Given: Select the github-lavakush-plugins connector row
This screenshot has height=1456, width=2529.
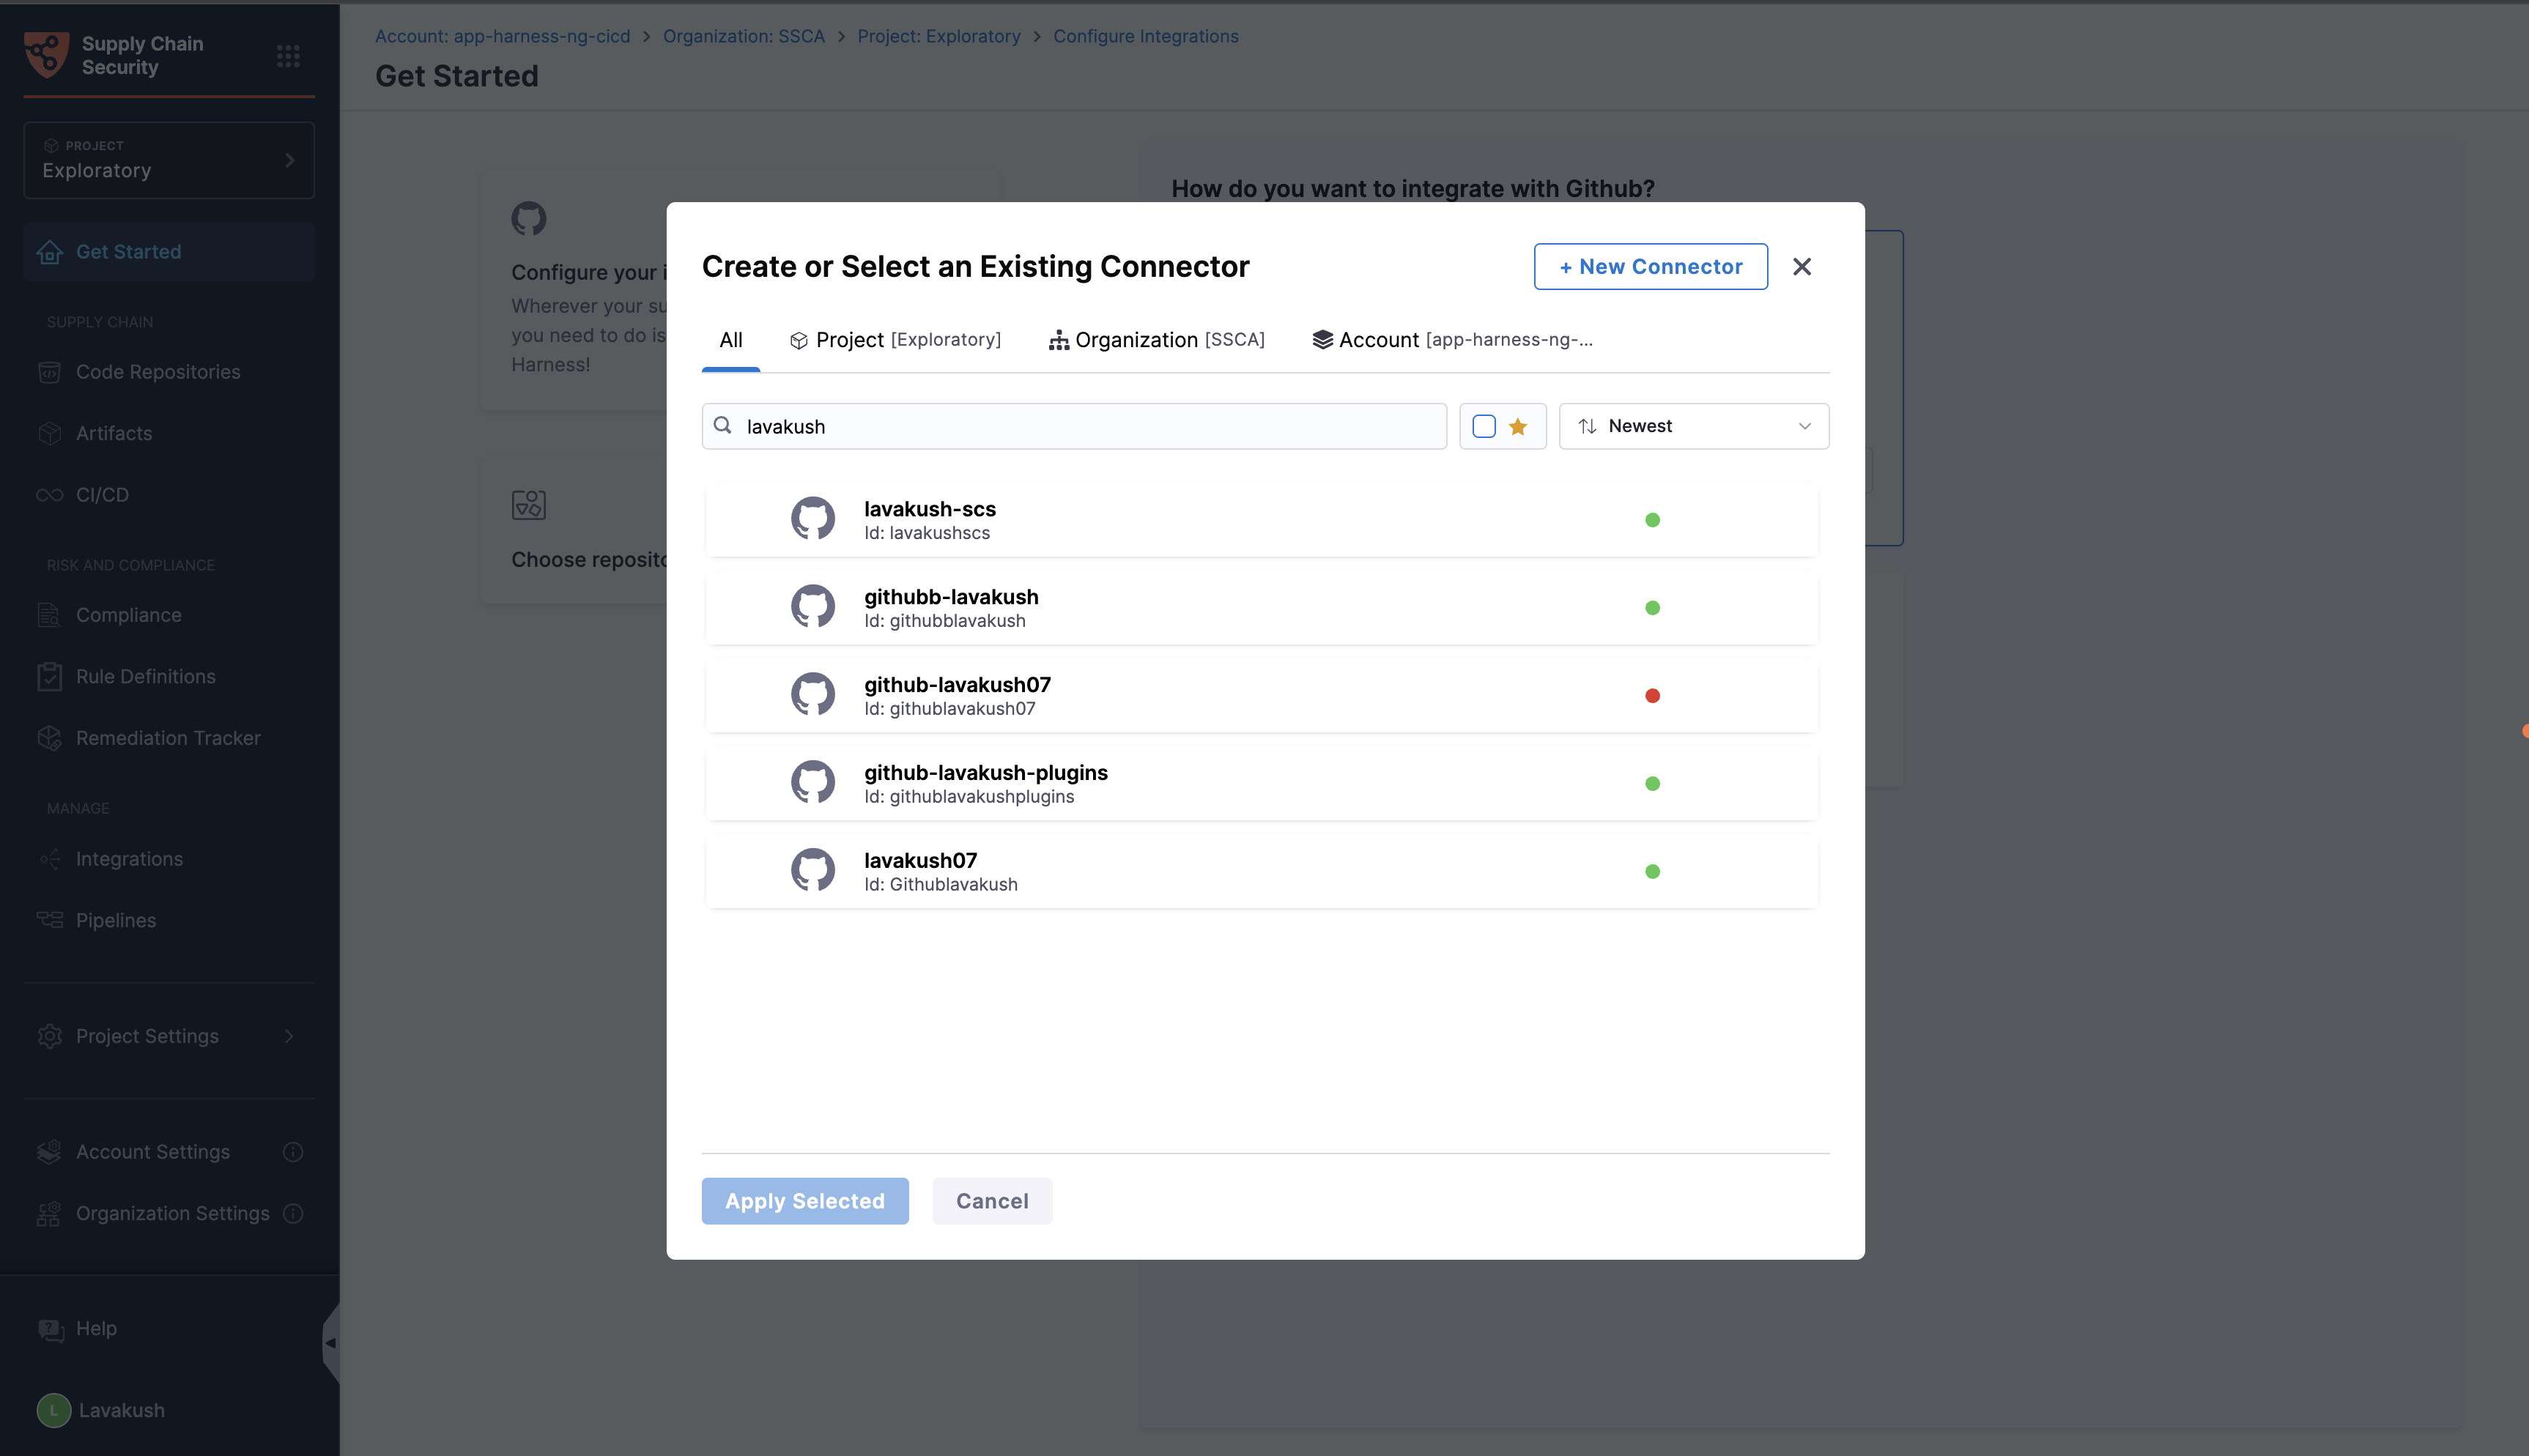Looking at the screenshot, I should pos(1261,784).
